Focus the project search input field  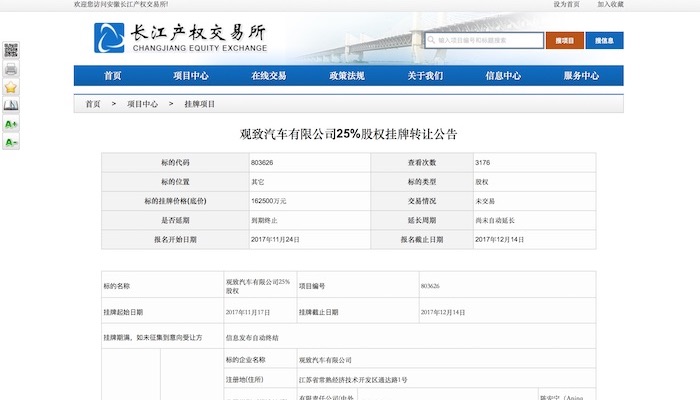pos(484,40)
